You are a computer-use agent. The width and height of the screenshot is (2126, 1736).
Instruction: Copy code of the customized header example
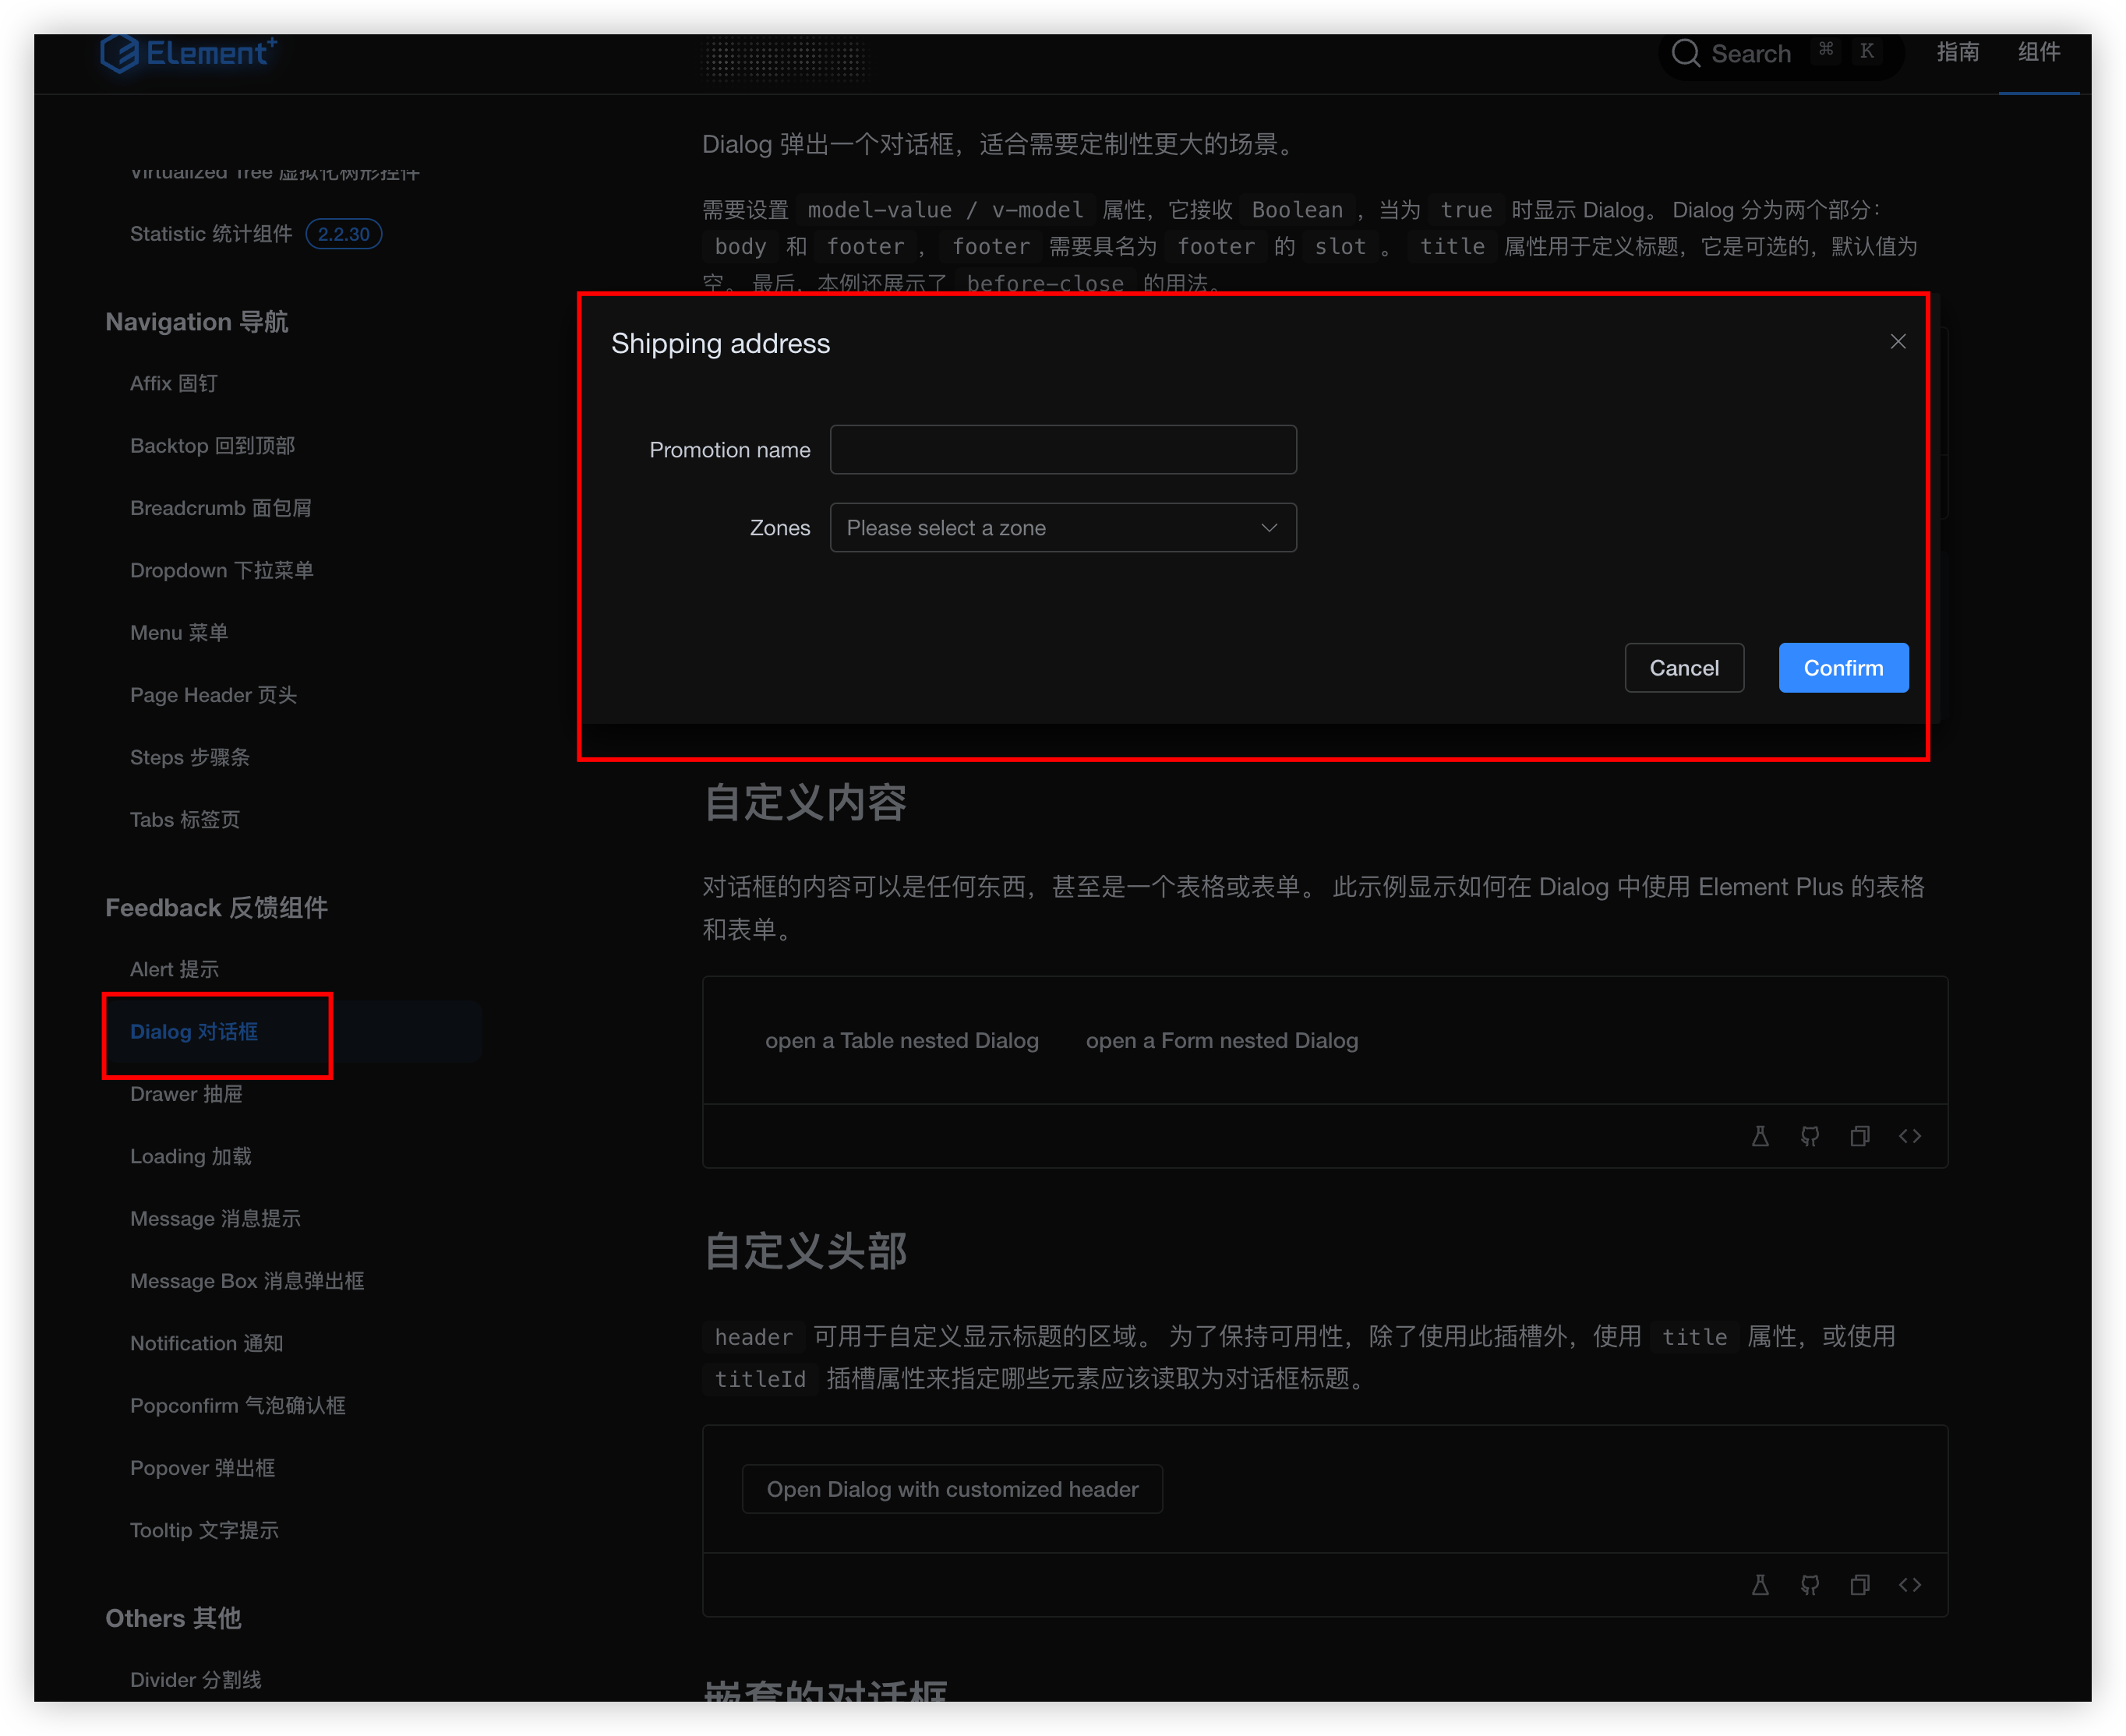(x=1860, y=1584)
